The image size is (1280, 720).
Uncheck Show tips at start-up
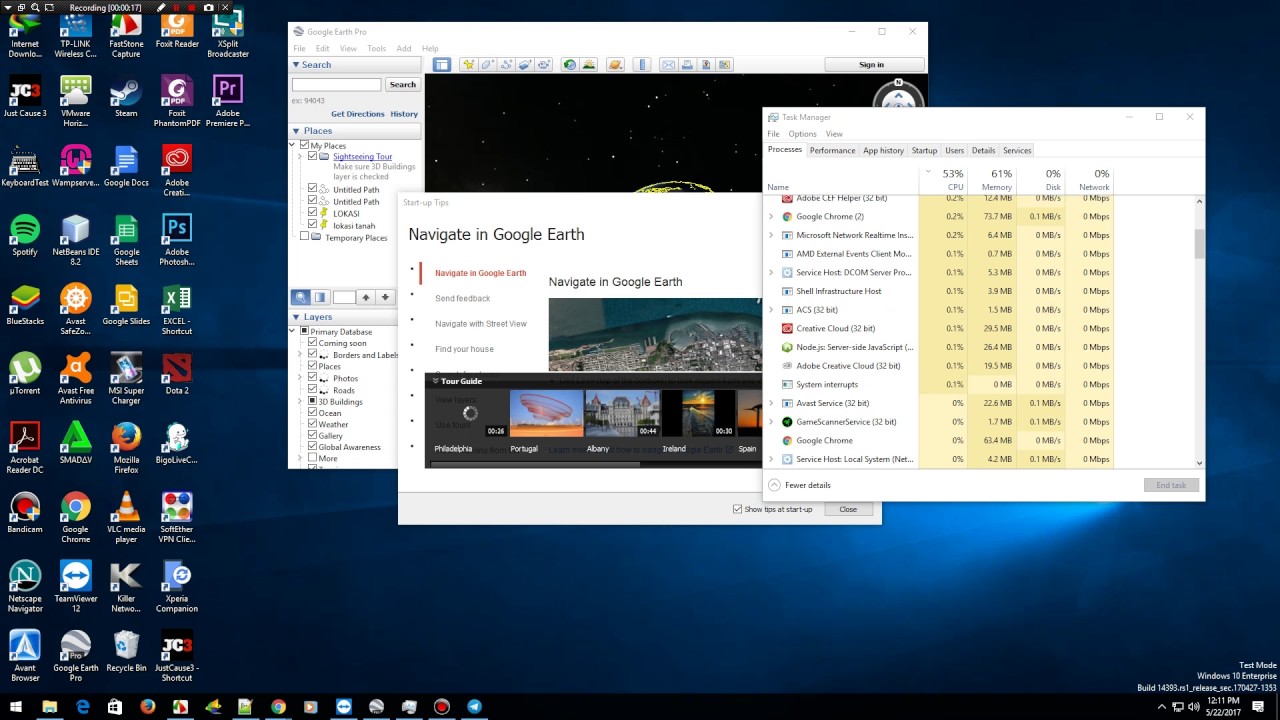pyautogui.click(x=738, y=509)
